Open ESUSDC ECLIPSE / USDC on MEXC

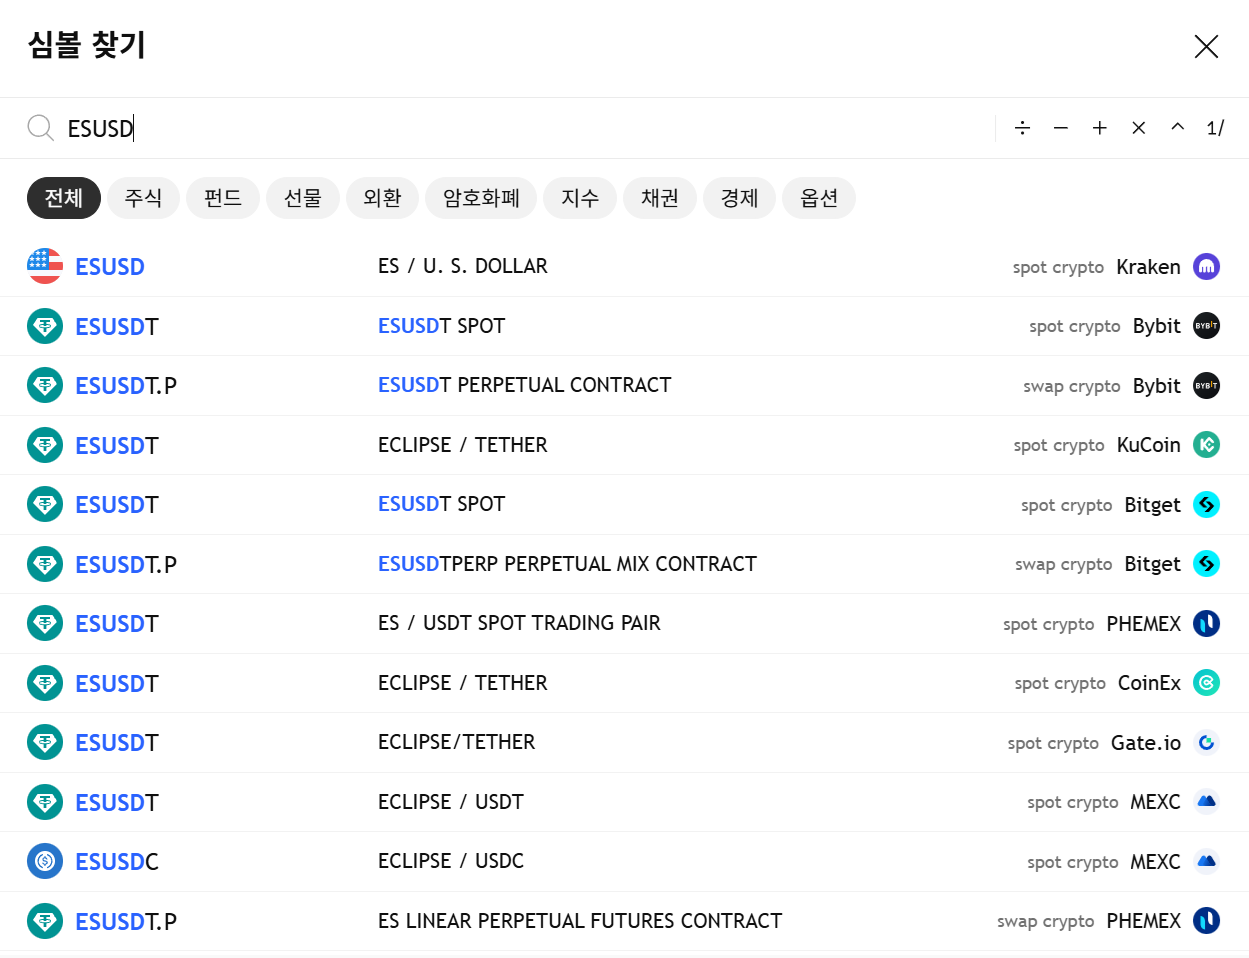tap(624, 862)
